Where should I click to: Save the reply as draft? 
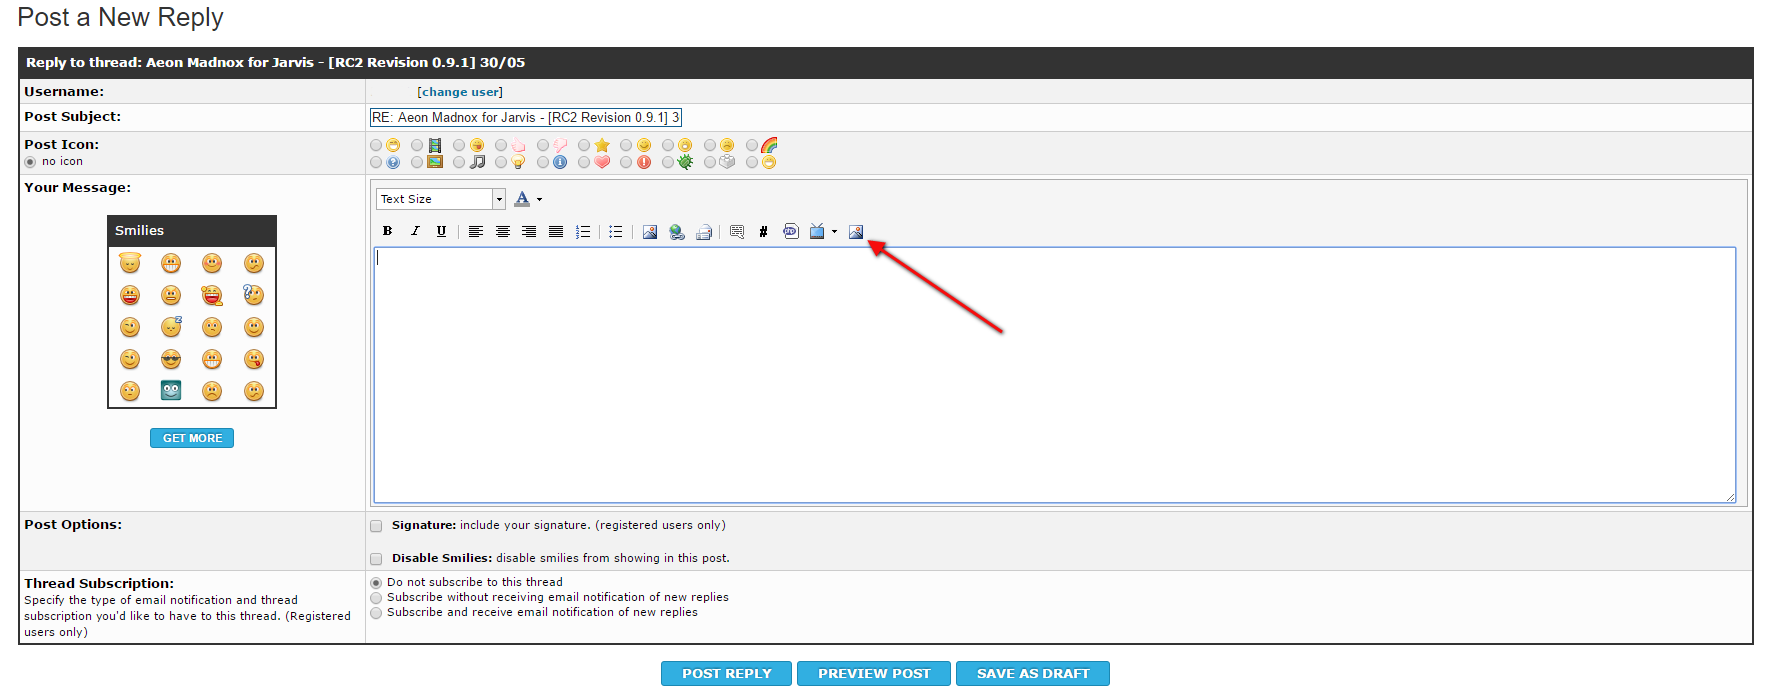[1032, 674]
